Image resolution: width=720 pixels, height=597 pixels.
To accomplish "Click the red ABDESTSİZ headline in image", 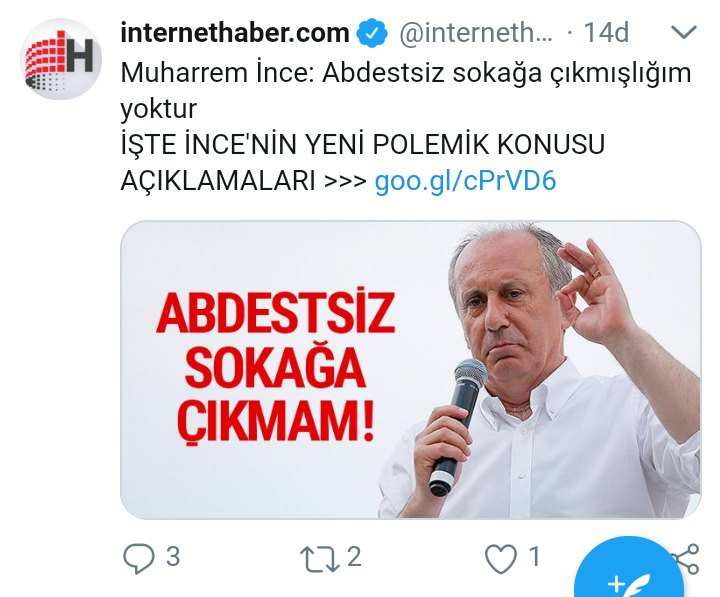I will pyautogui.click(x=276, y=313).
